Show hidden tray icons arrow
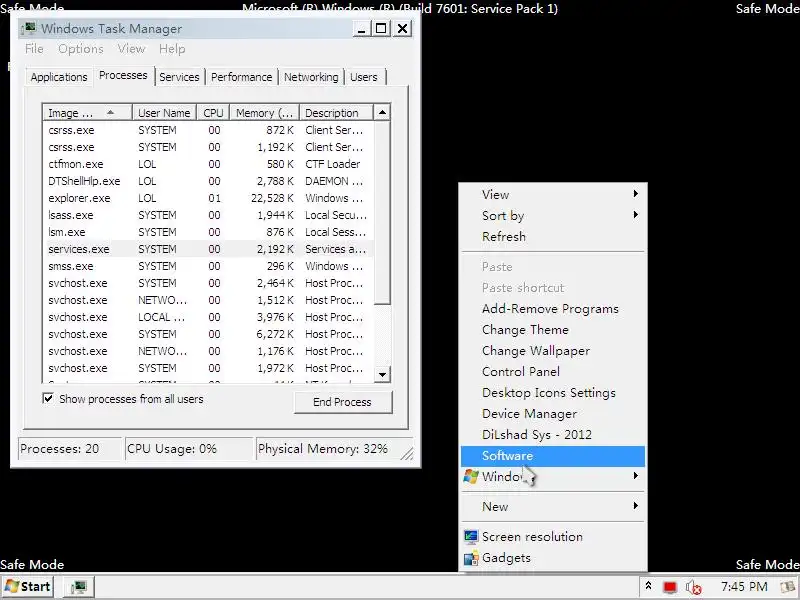Viewport: 800px width, 600px height. click(x=648, y=586)
